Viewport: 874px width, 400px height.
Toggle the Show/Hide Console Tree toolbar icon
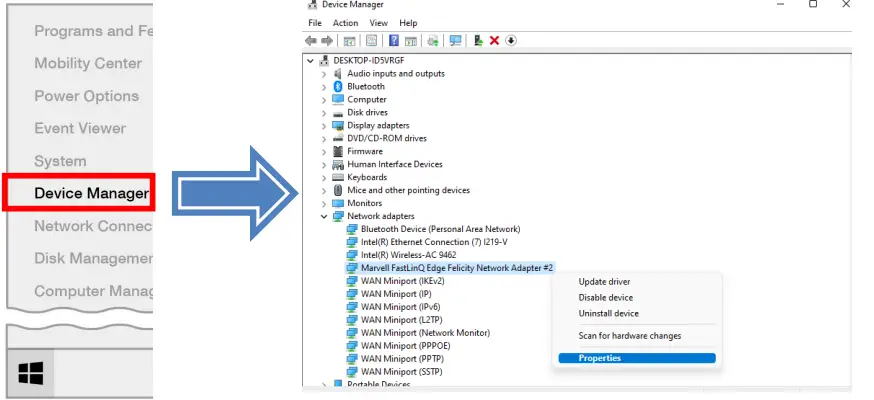[x=349, y=41]
